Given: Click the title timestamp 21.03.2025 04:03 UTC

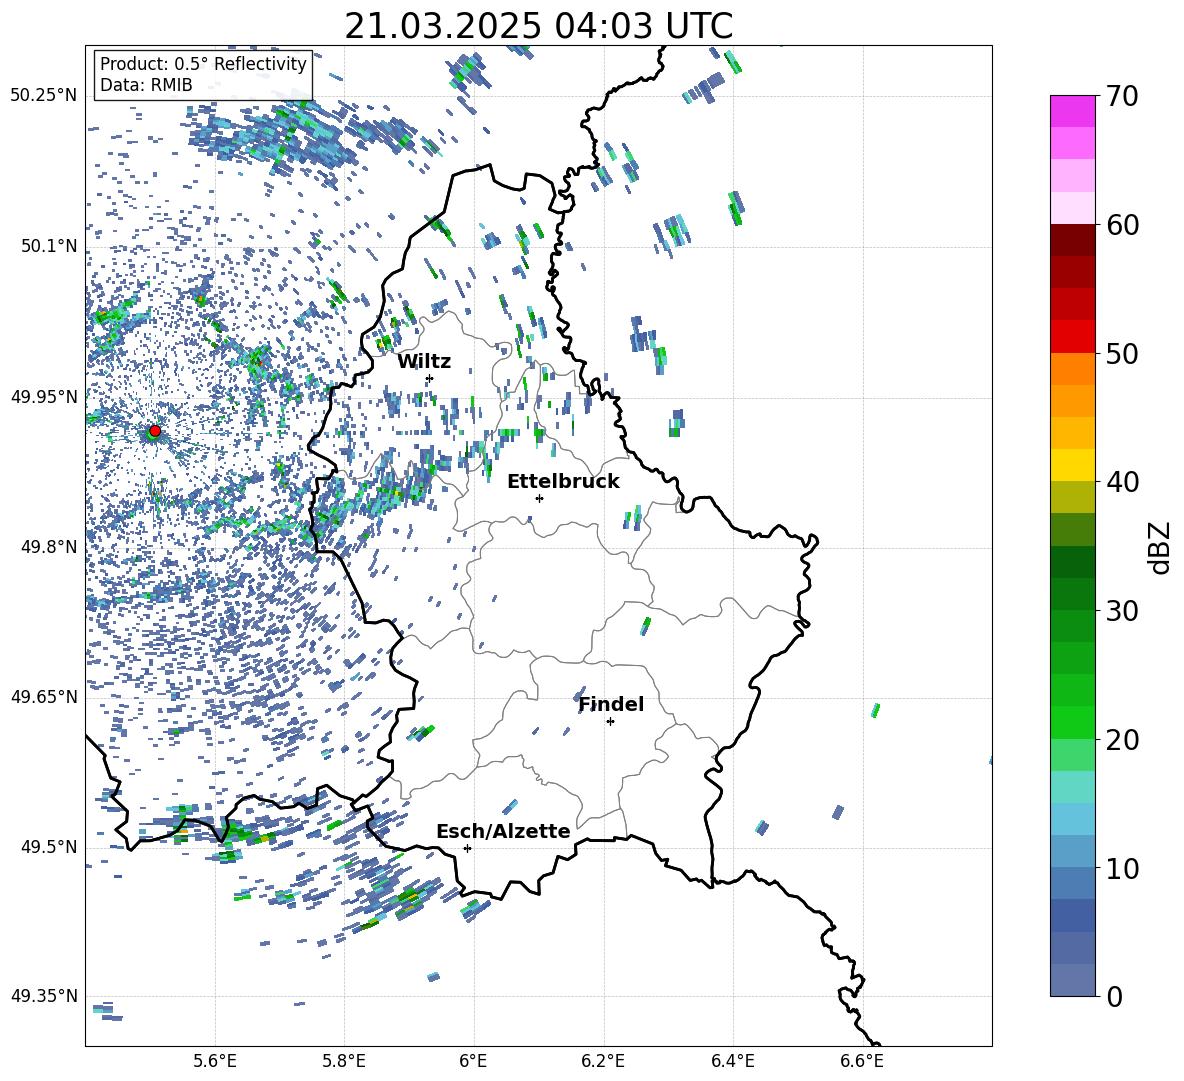Looking at the screenshot, I should coord(538,26).
